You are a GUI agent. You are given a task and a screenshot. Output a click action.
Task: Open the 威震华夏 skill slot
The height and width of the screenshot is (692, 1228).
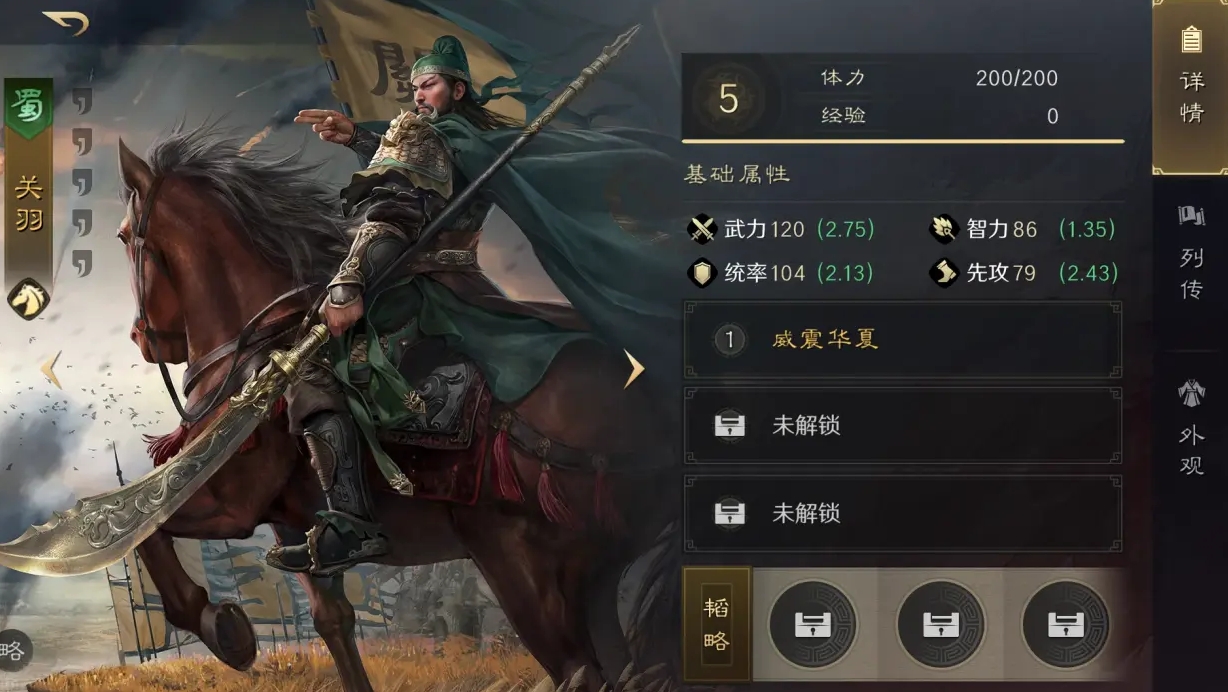point(902,340)
